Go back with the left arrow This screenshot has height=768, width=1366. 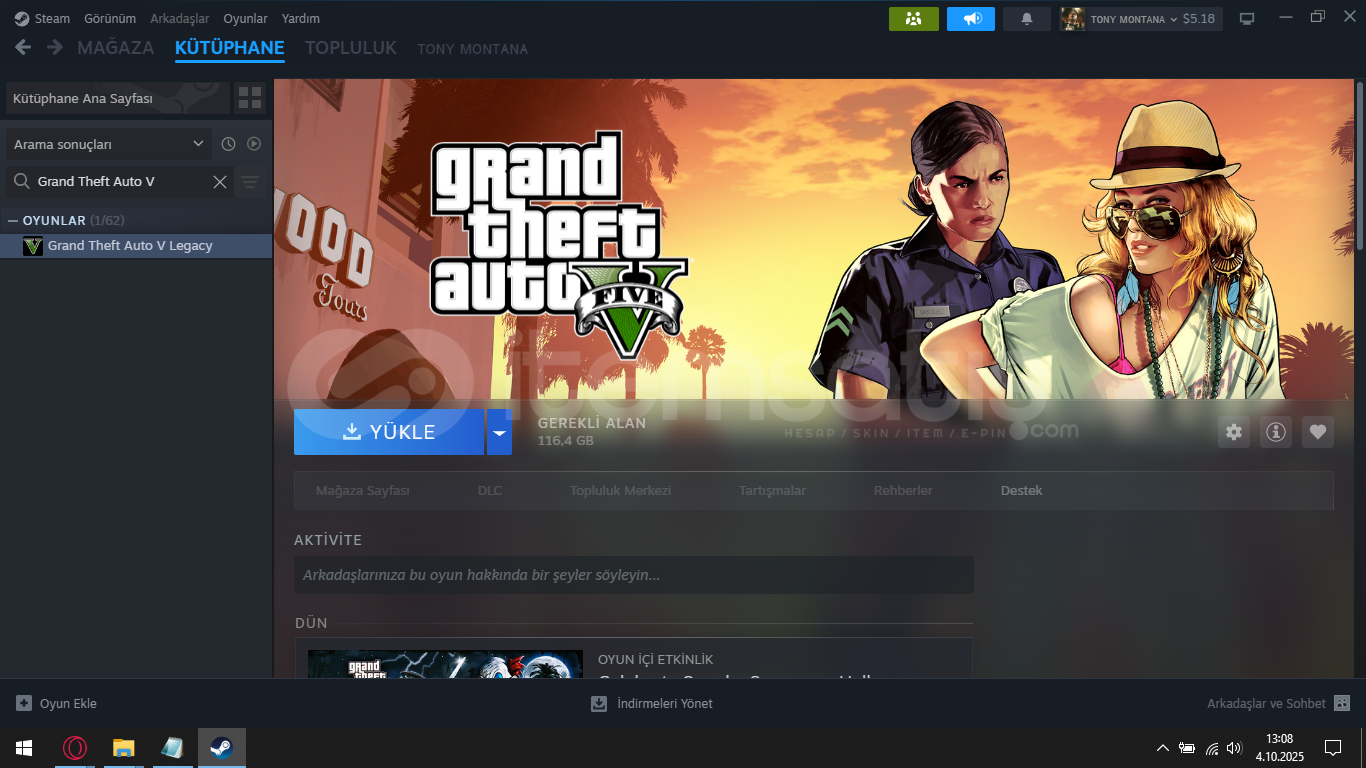pyautogui.click(x=23, y=48)
